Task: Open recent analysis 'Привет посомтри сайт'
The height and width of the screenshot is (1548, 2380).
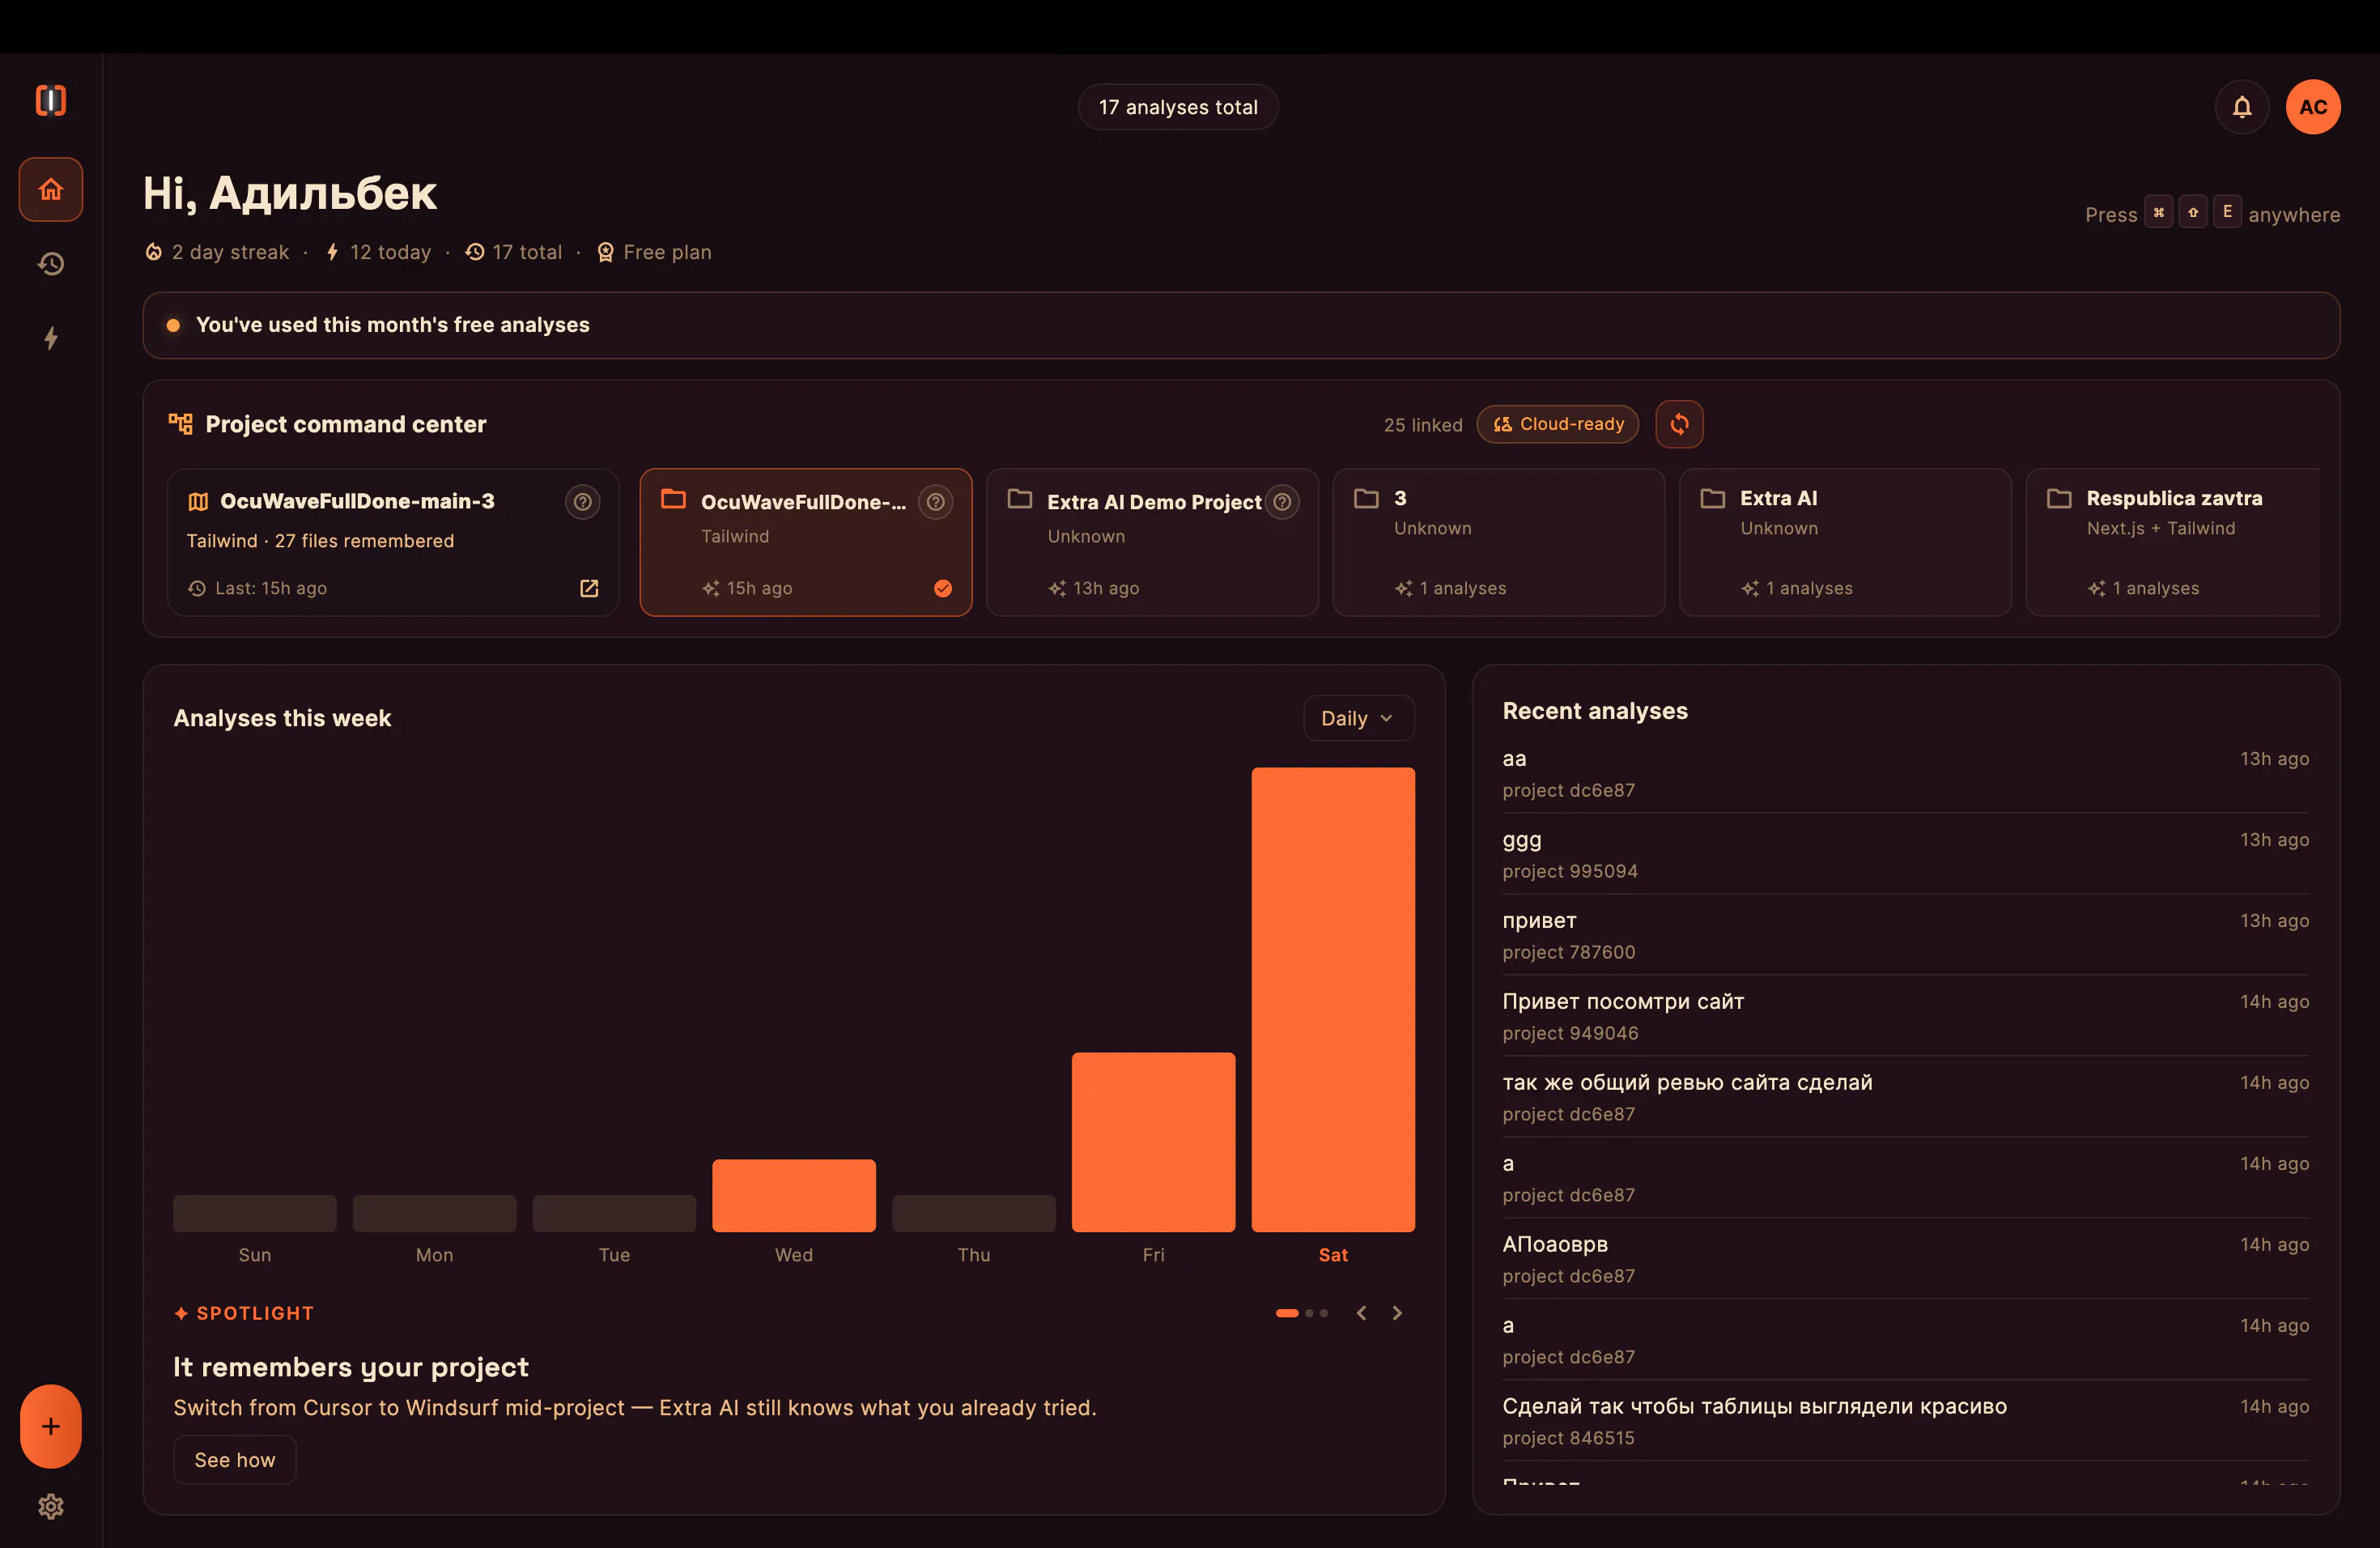Action: click(1906, 1016)
